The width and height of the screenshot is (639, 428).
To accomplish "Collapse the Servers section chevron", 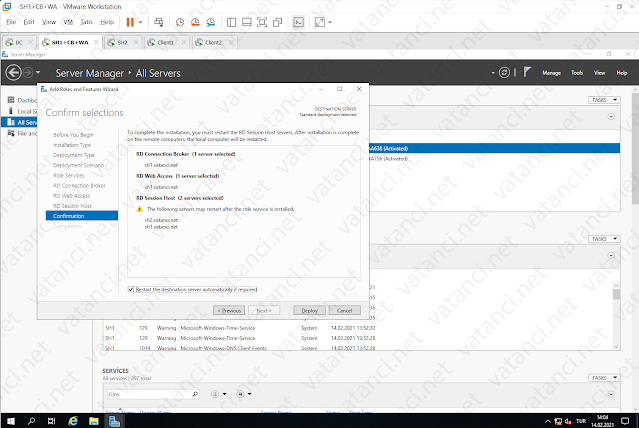I will pyautogui.click(x=611, y=117).
